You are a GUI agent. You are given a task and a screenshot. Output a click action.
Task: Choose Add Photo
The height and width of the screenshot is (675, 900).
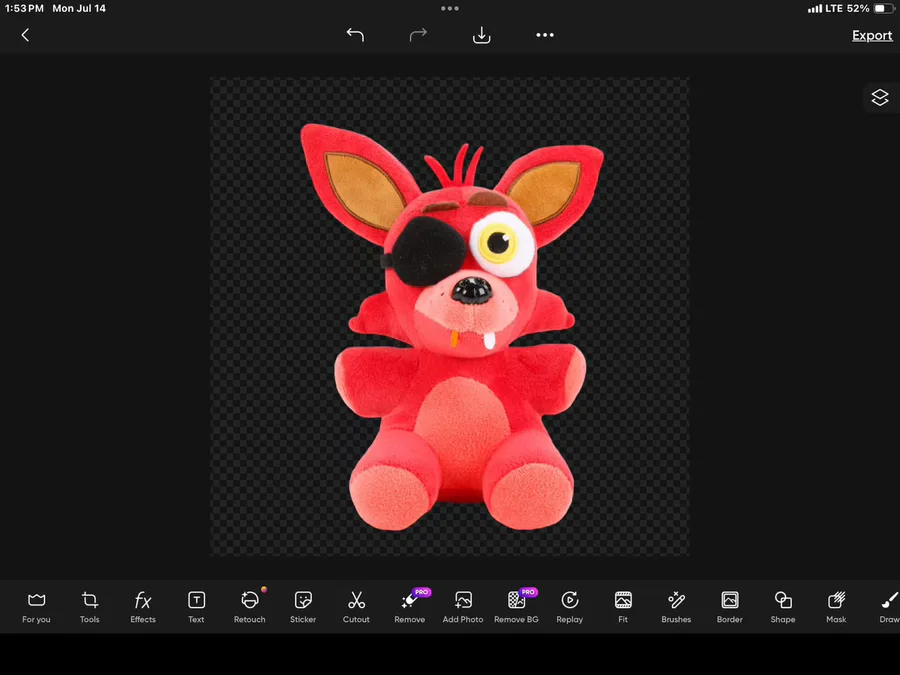tap(463, 607)
